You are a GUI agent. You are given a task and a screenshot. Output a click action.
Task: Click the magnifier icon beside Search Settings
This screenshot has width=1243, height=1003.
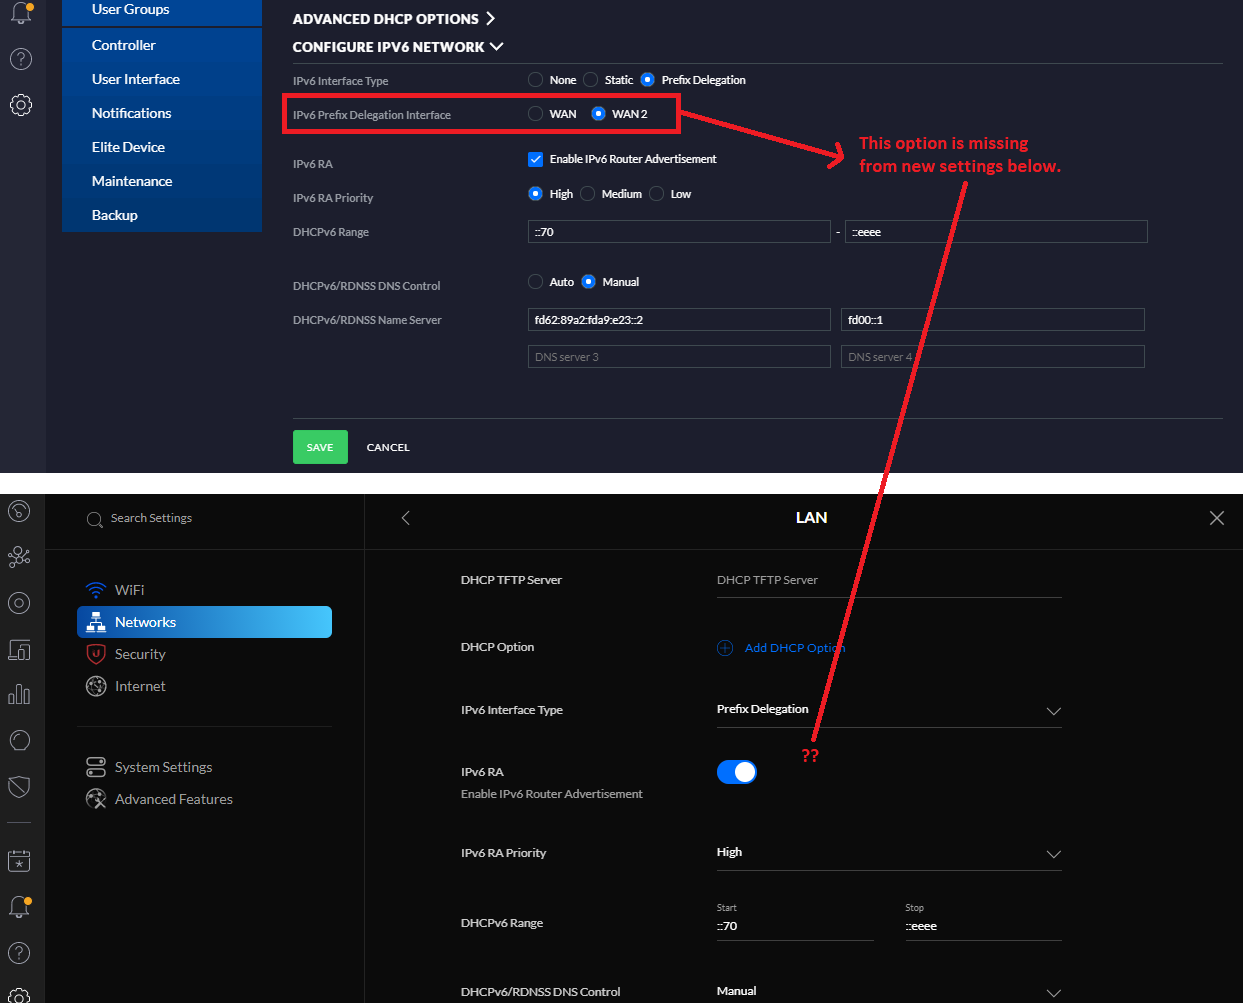95,519
